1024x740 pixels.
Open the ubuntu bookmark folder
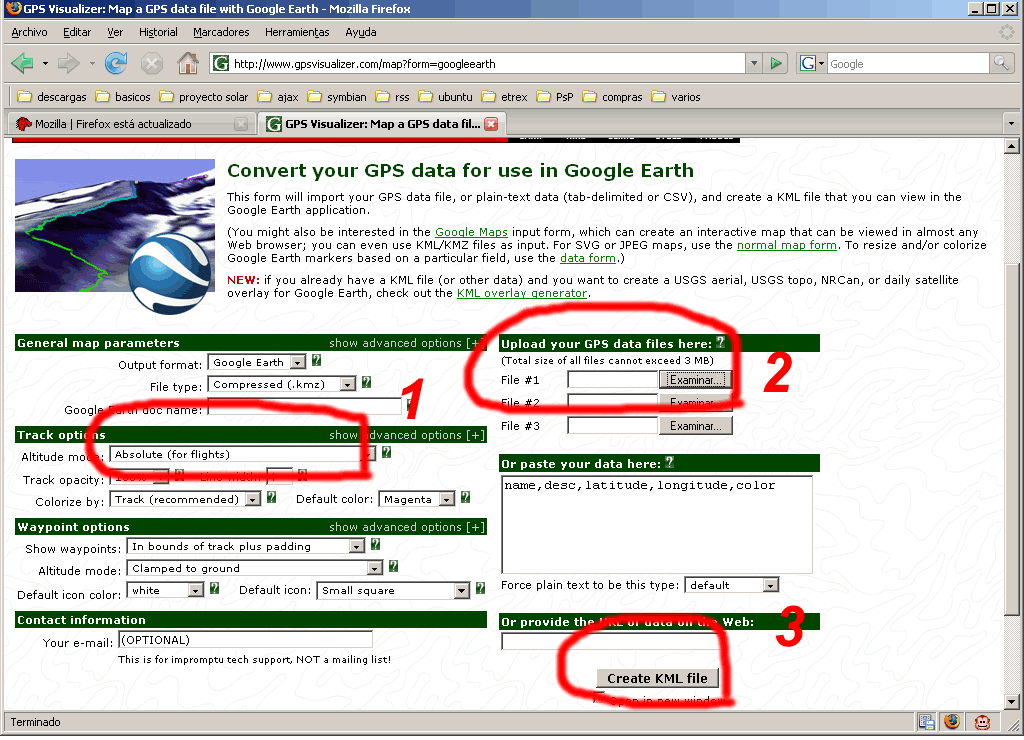pos(445,97)
